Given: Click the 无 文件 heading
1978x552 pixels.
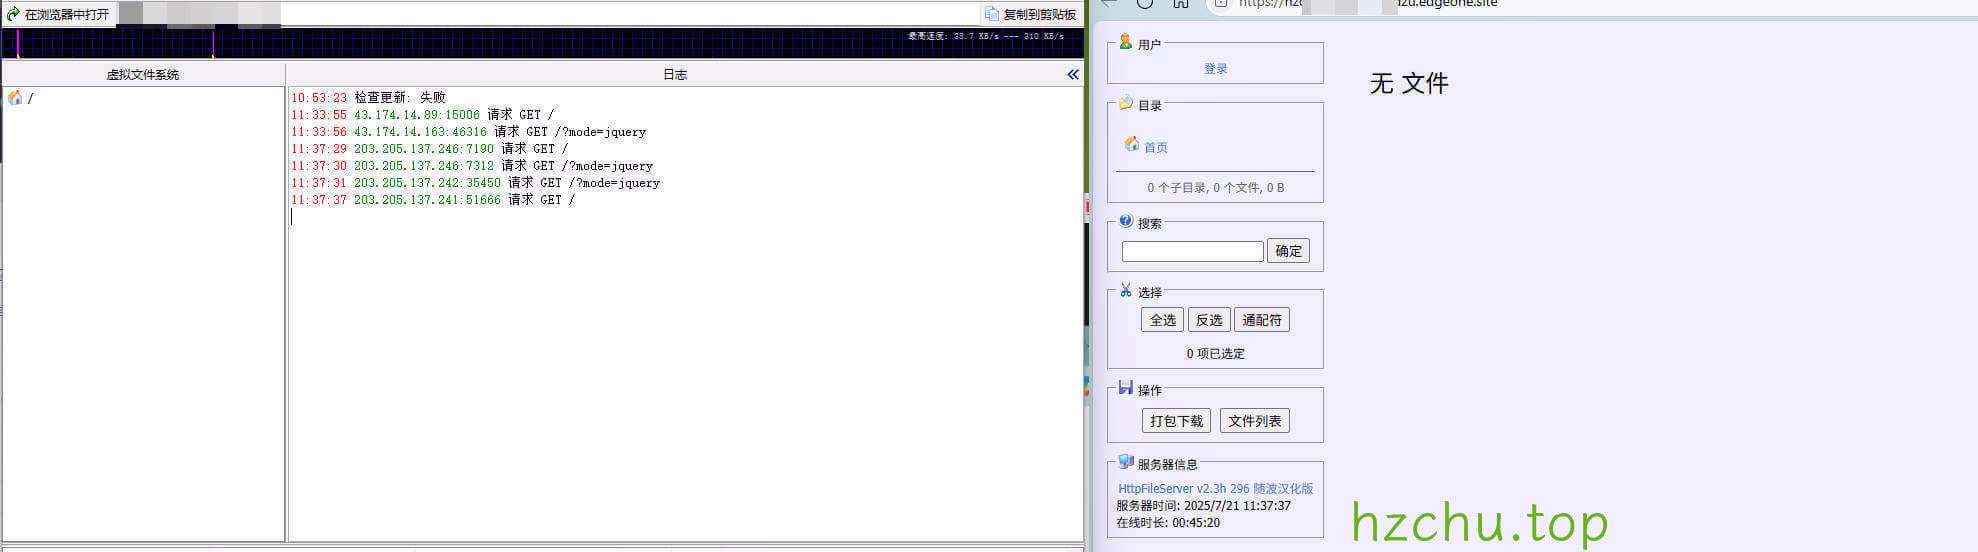Looking at the screenshot, I should click(1409, 84).
